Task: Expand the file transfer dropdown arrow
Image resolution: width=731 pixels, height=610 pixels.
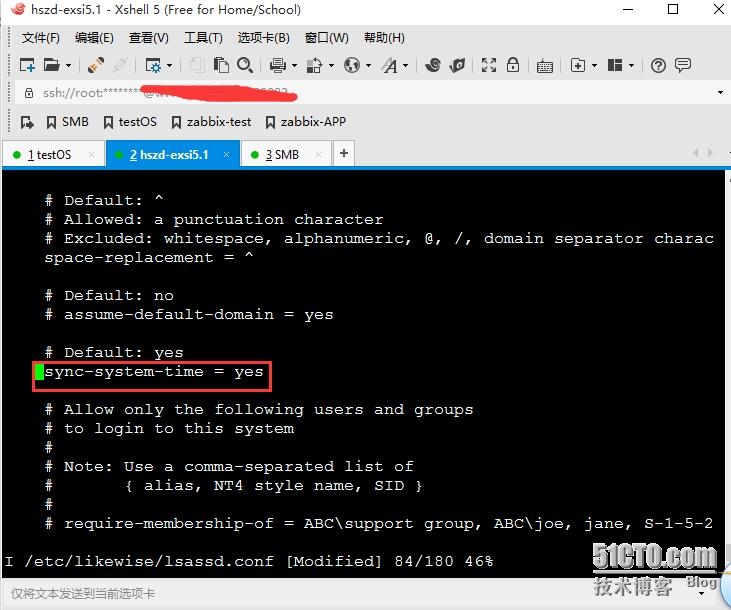Action: click(x=331, y=66)
